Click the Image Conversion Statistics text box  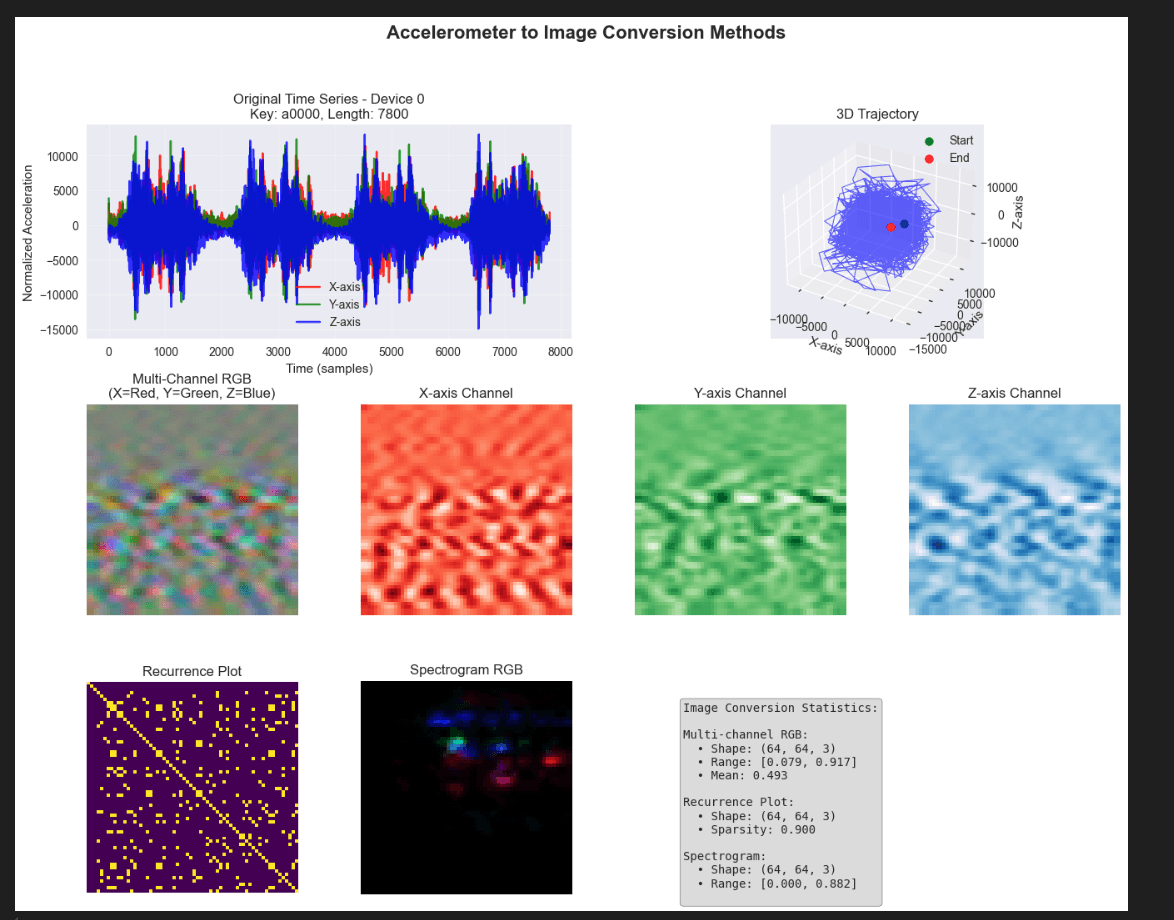pos(780,802)
